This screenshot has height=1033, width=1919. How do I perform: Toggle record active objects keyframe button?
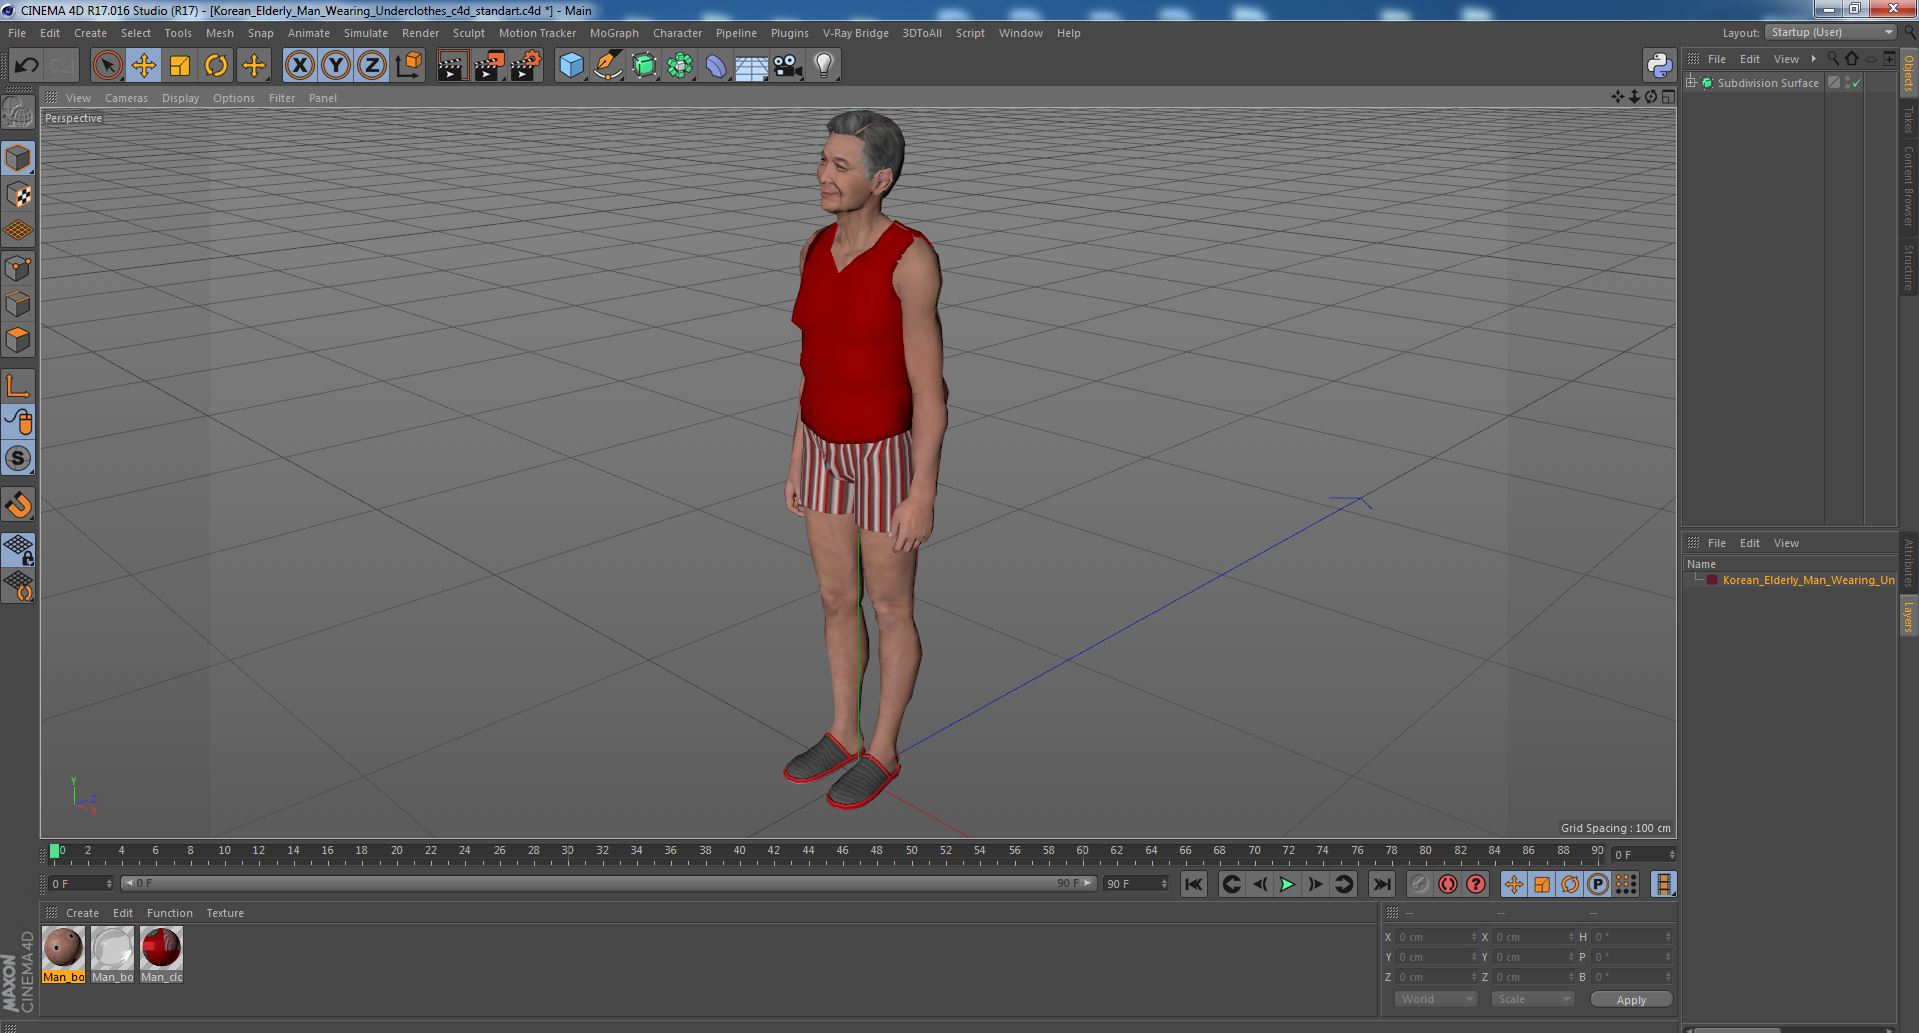point(1419,884)
